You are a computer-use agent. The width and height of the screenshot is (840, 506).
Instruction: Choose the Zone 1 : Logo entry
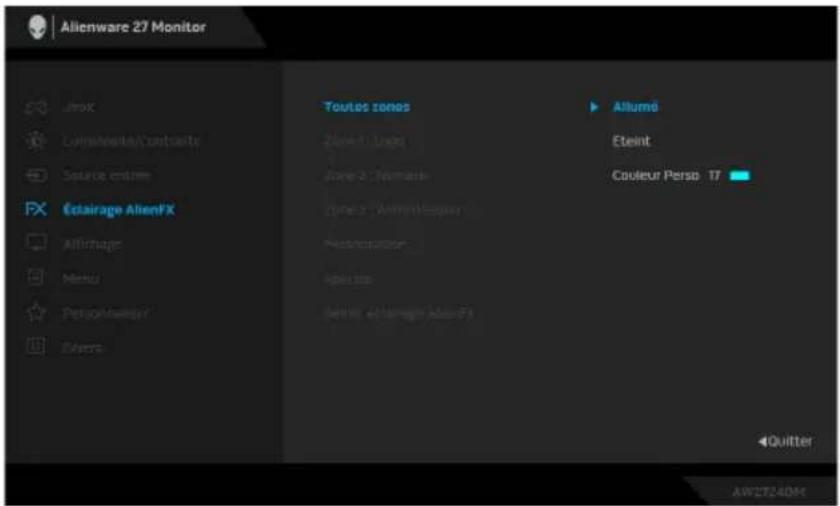click(364, 141)
